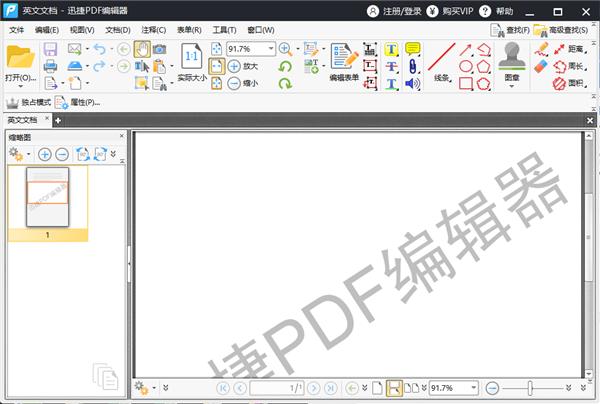
Task: Switch to single page layout in bottom bar
Action: click(x=377, y=388)
